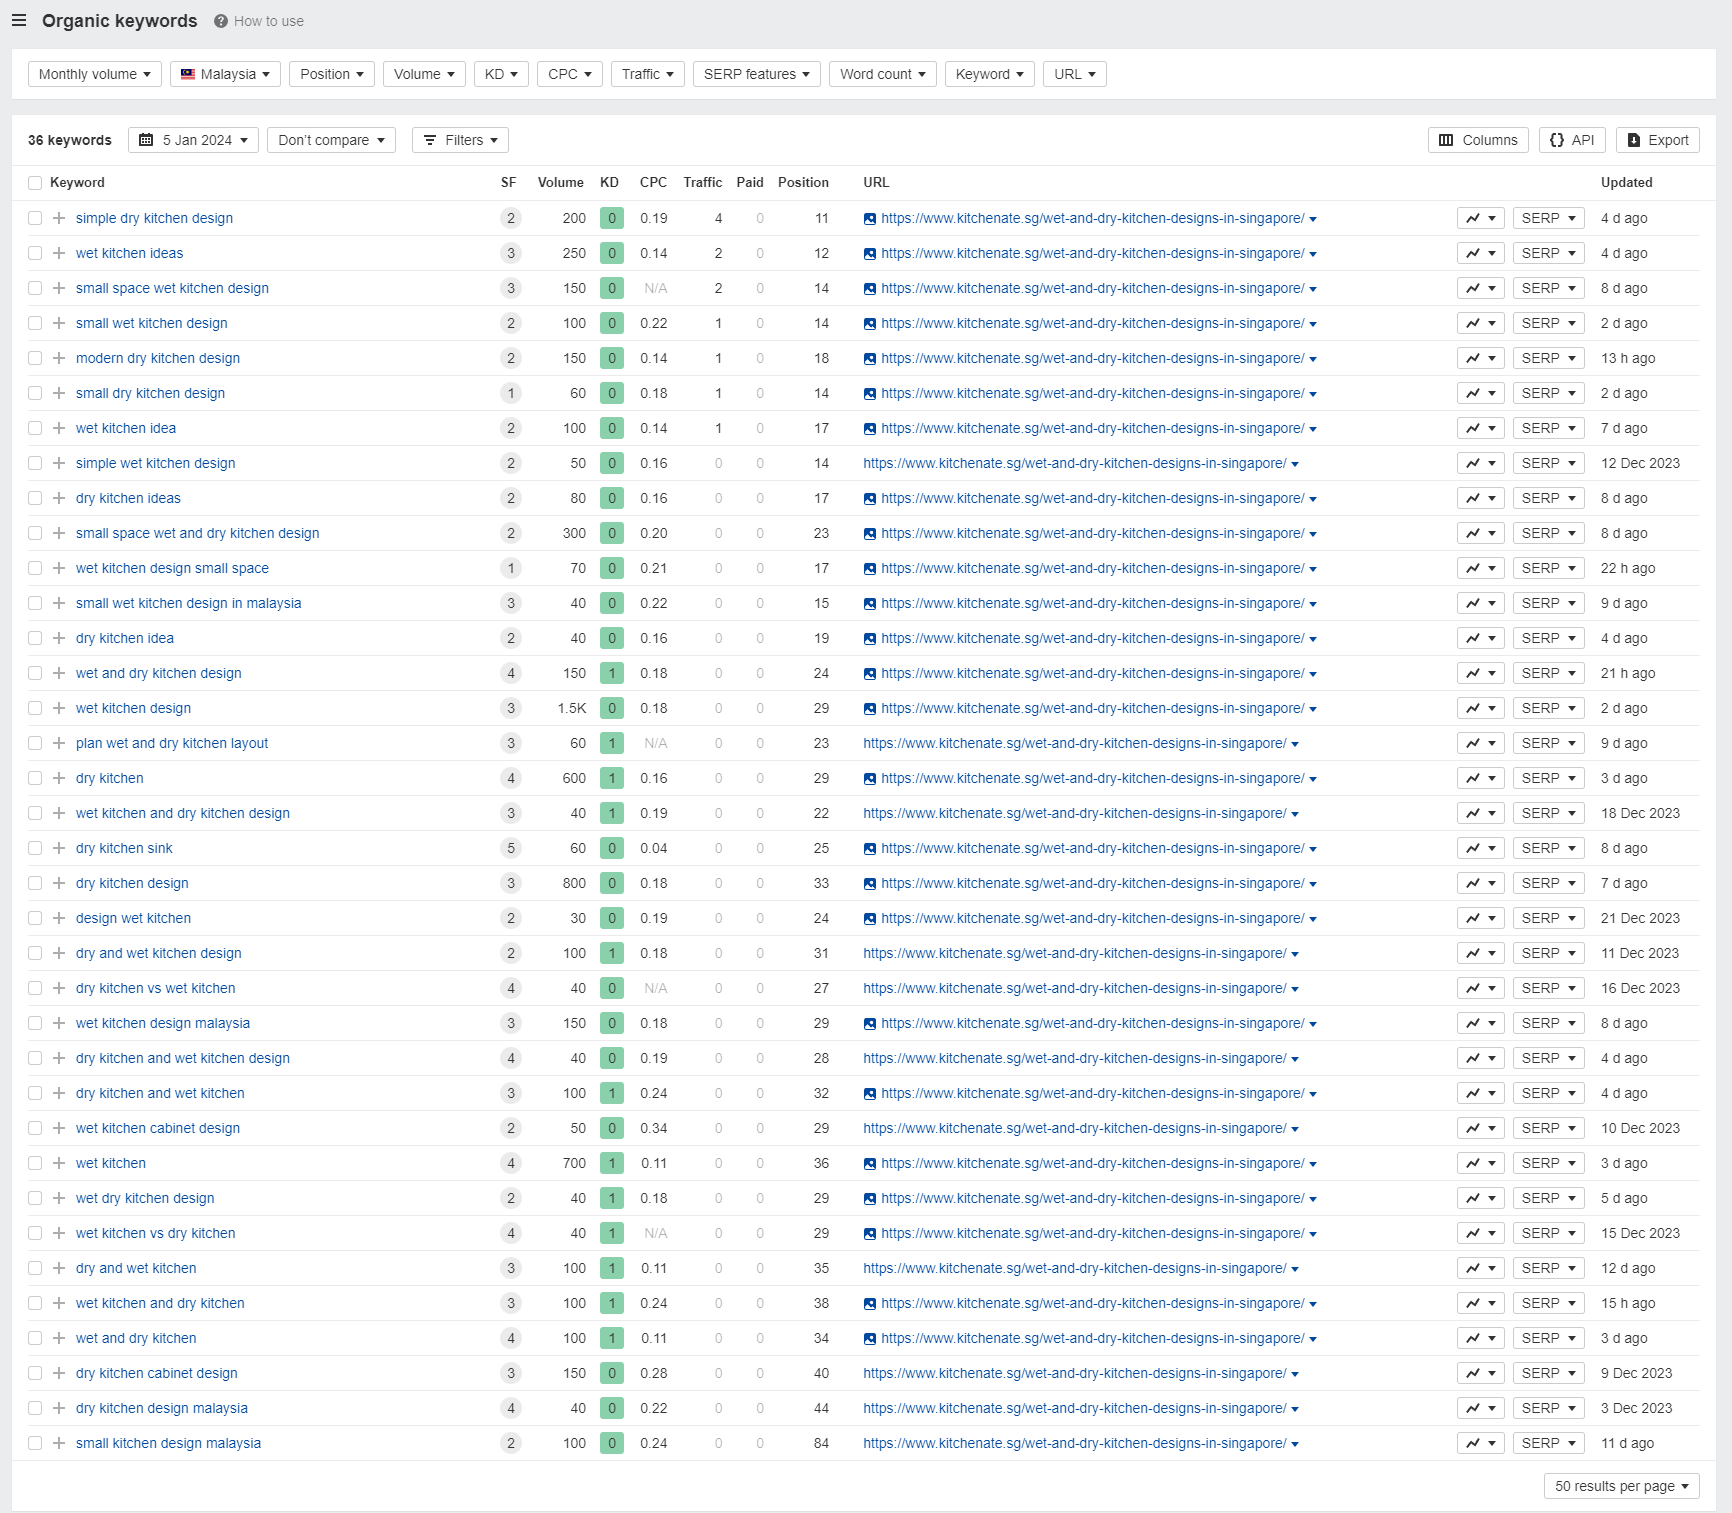
Task: Open the Traffic filter menu
Action: (647, 74)
